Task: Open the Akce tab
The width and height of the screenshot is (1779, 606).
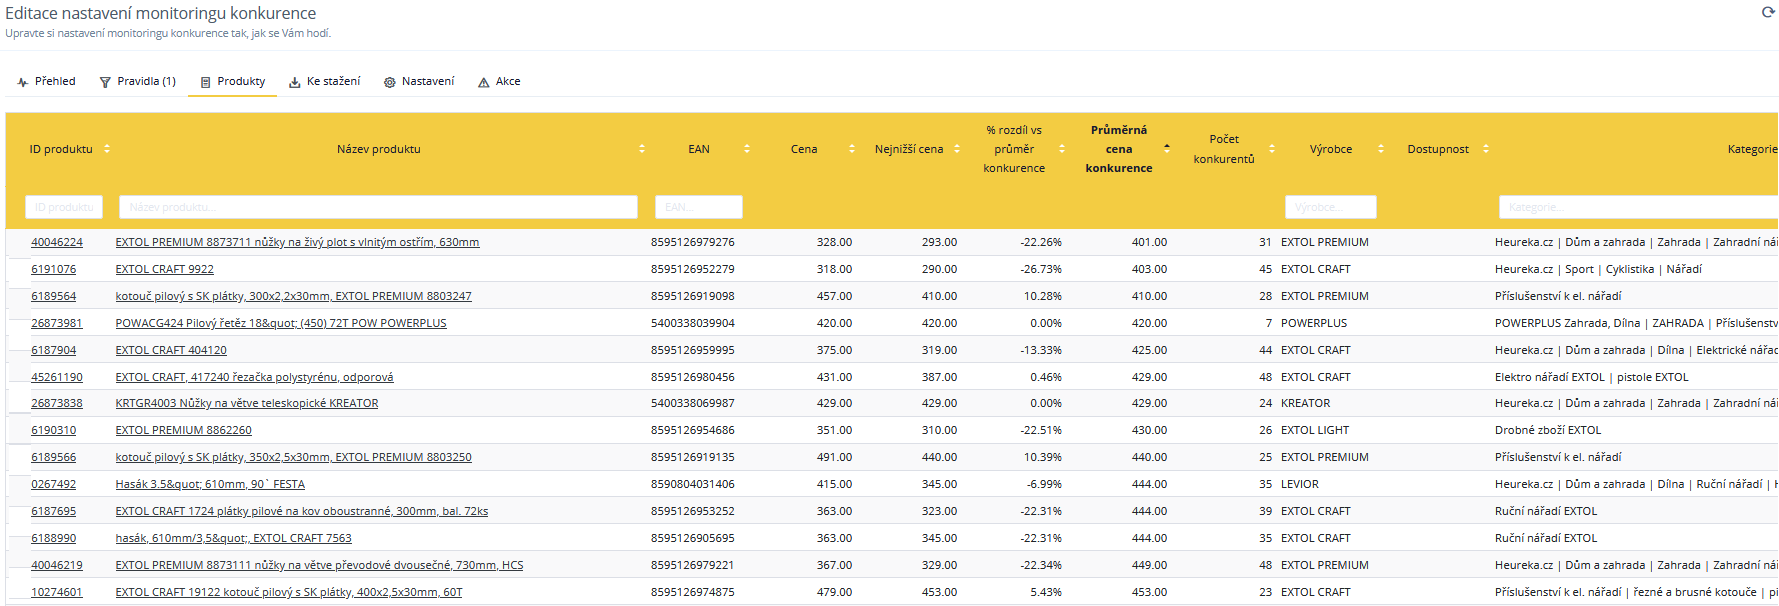Action: [499, 82]
